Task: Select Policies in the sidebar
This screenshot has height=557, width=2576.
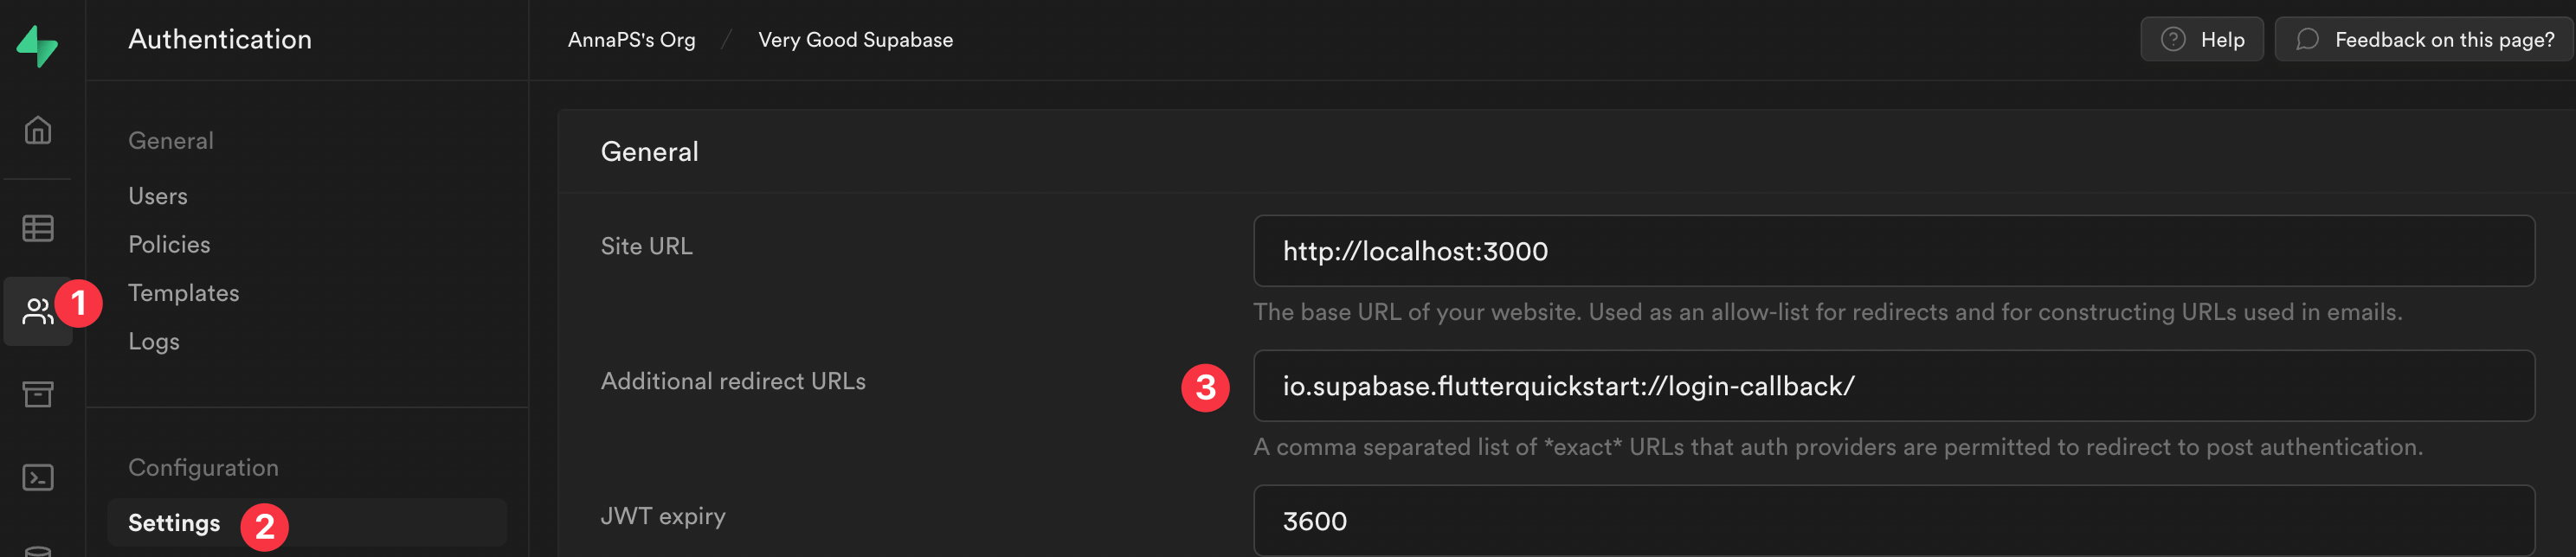Action: [168, 243]
